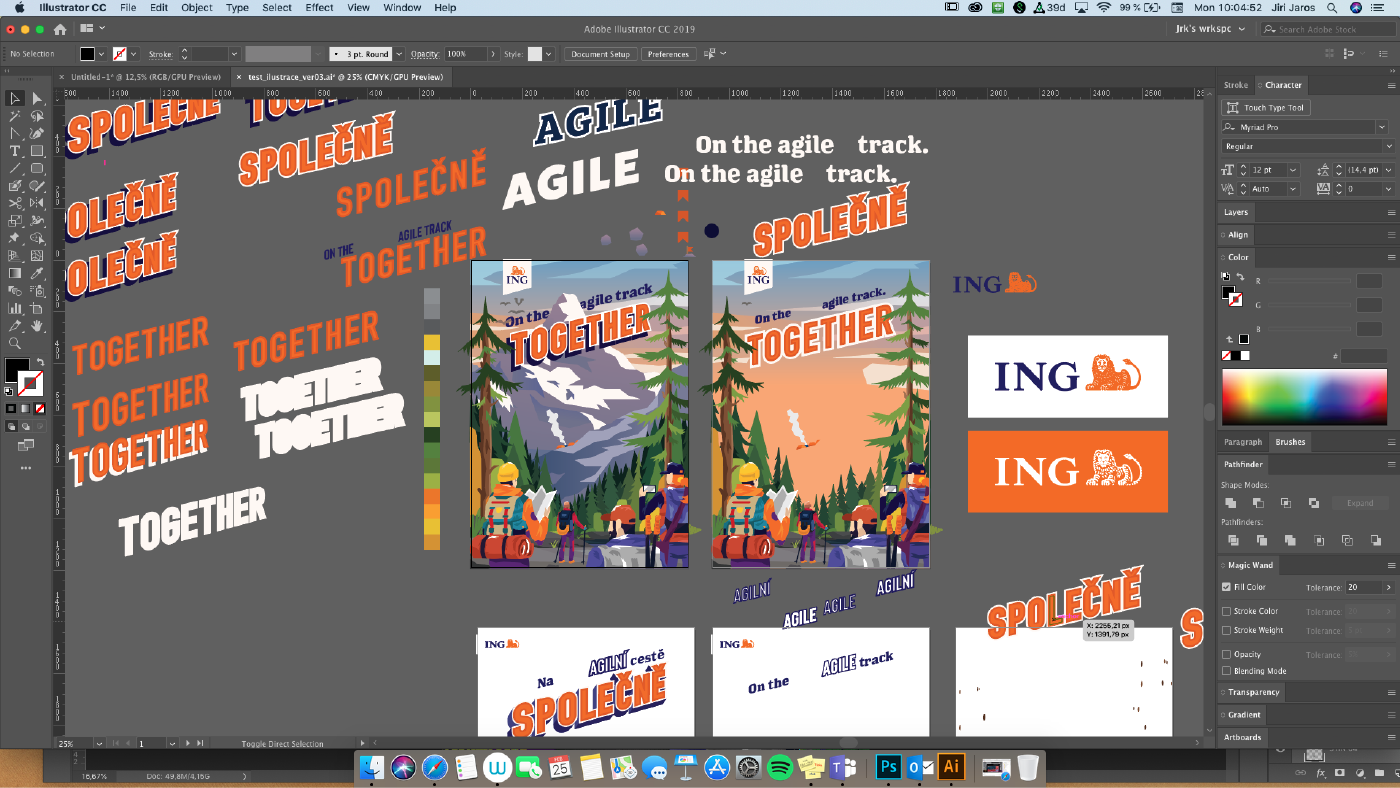The image size is (1400, 788).
Task: Open the leading (14,4 pt) dropdown
Action: [x=1387, y=170]
